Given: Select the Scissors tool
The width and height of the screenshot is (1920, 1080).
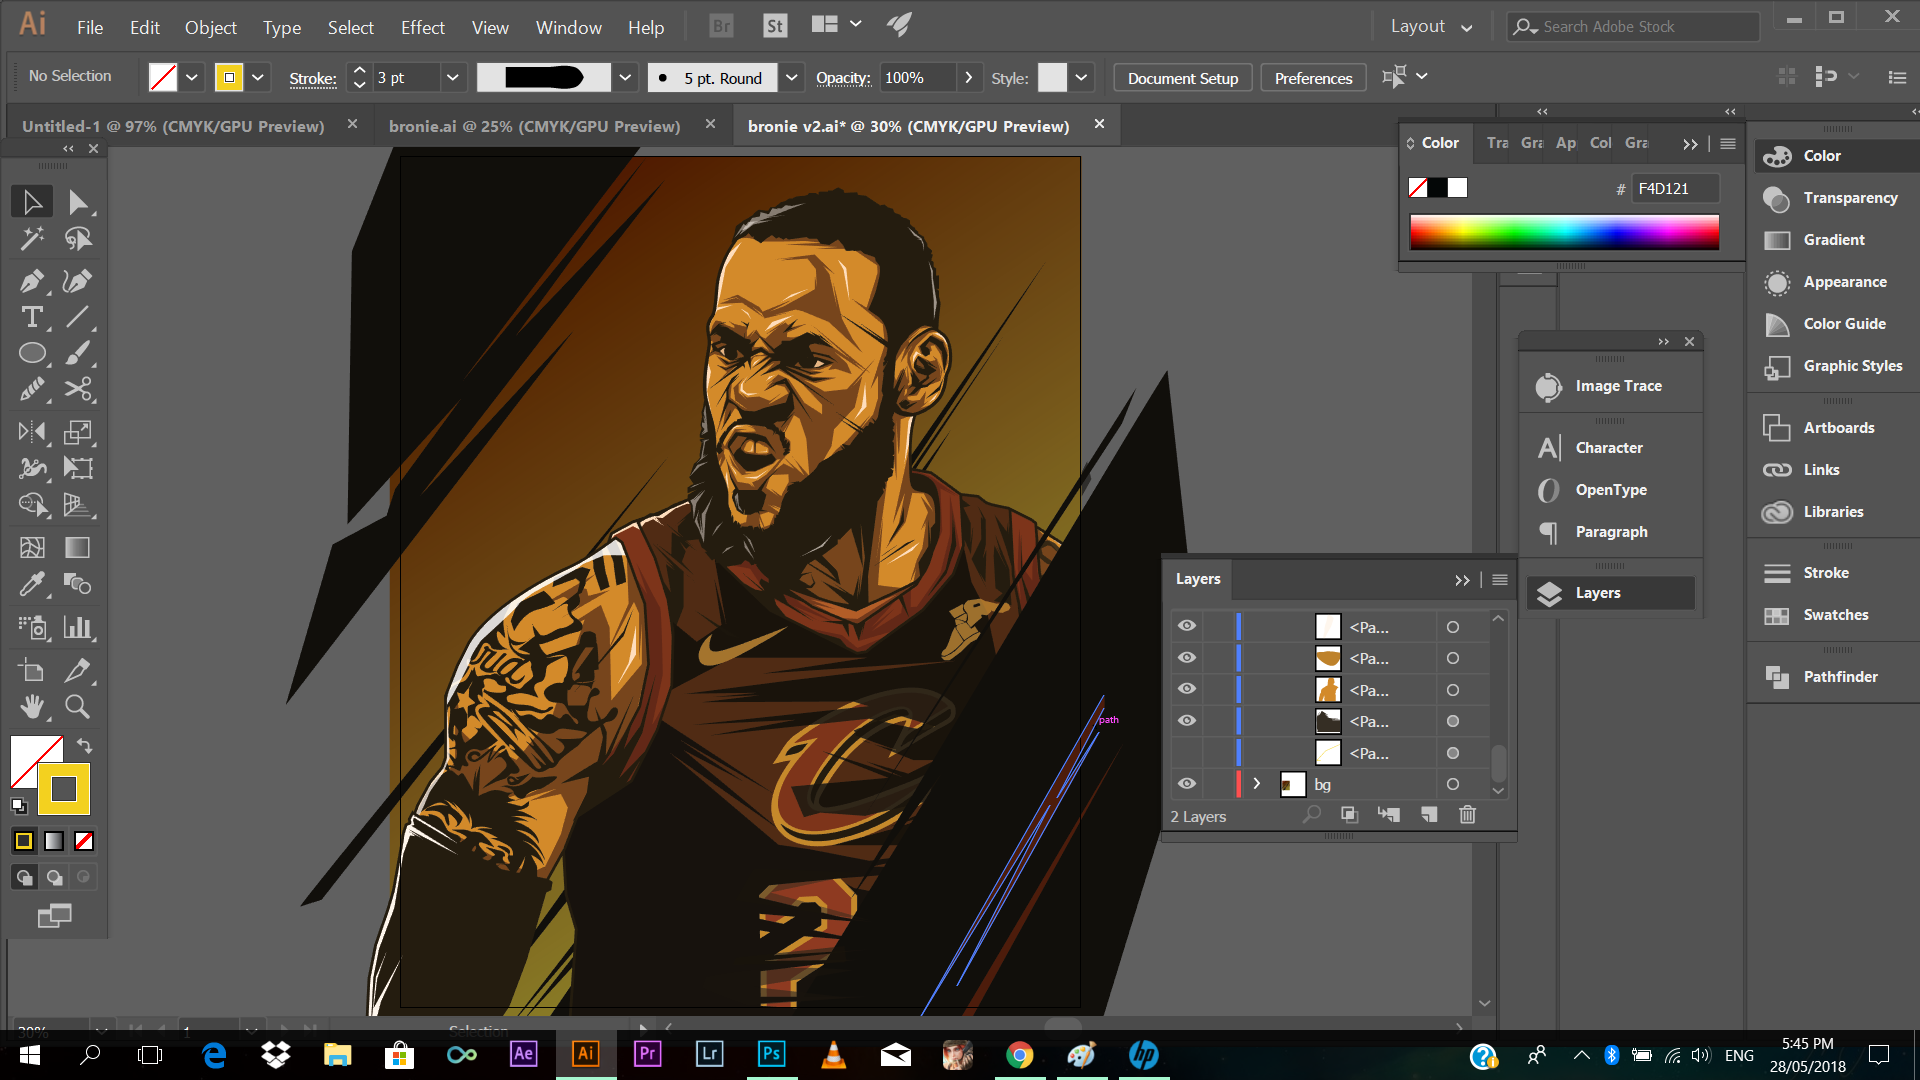Looking at the screenshot, I should [x=78, y=389].
